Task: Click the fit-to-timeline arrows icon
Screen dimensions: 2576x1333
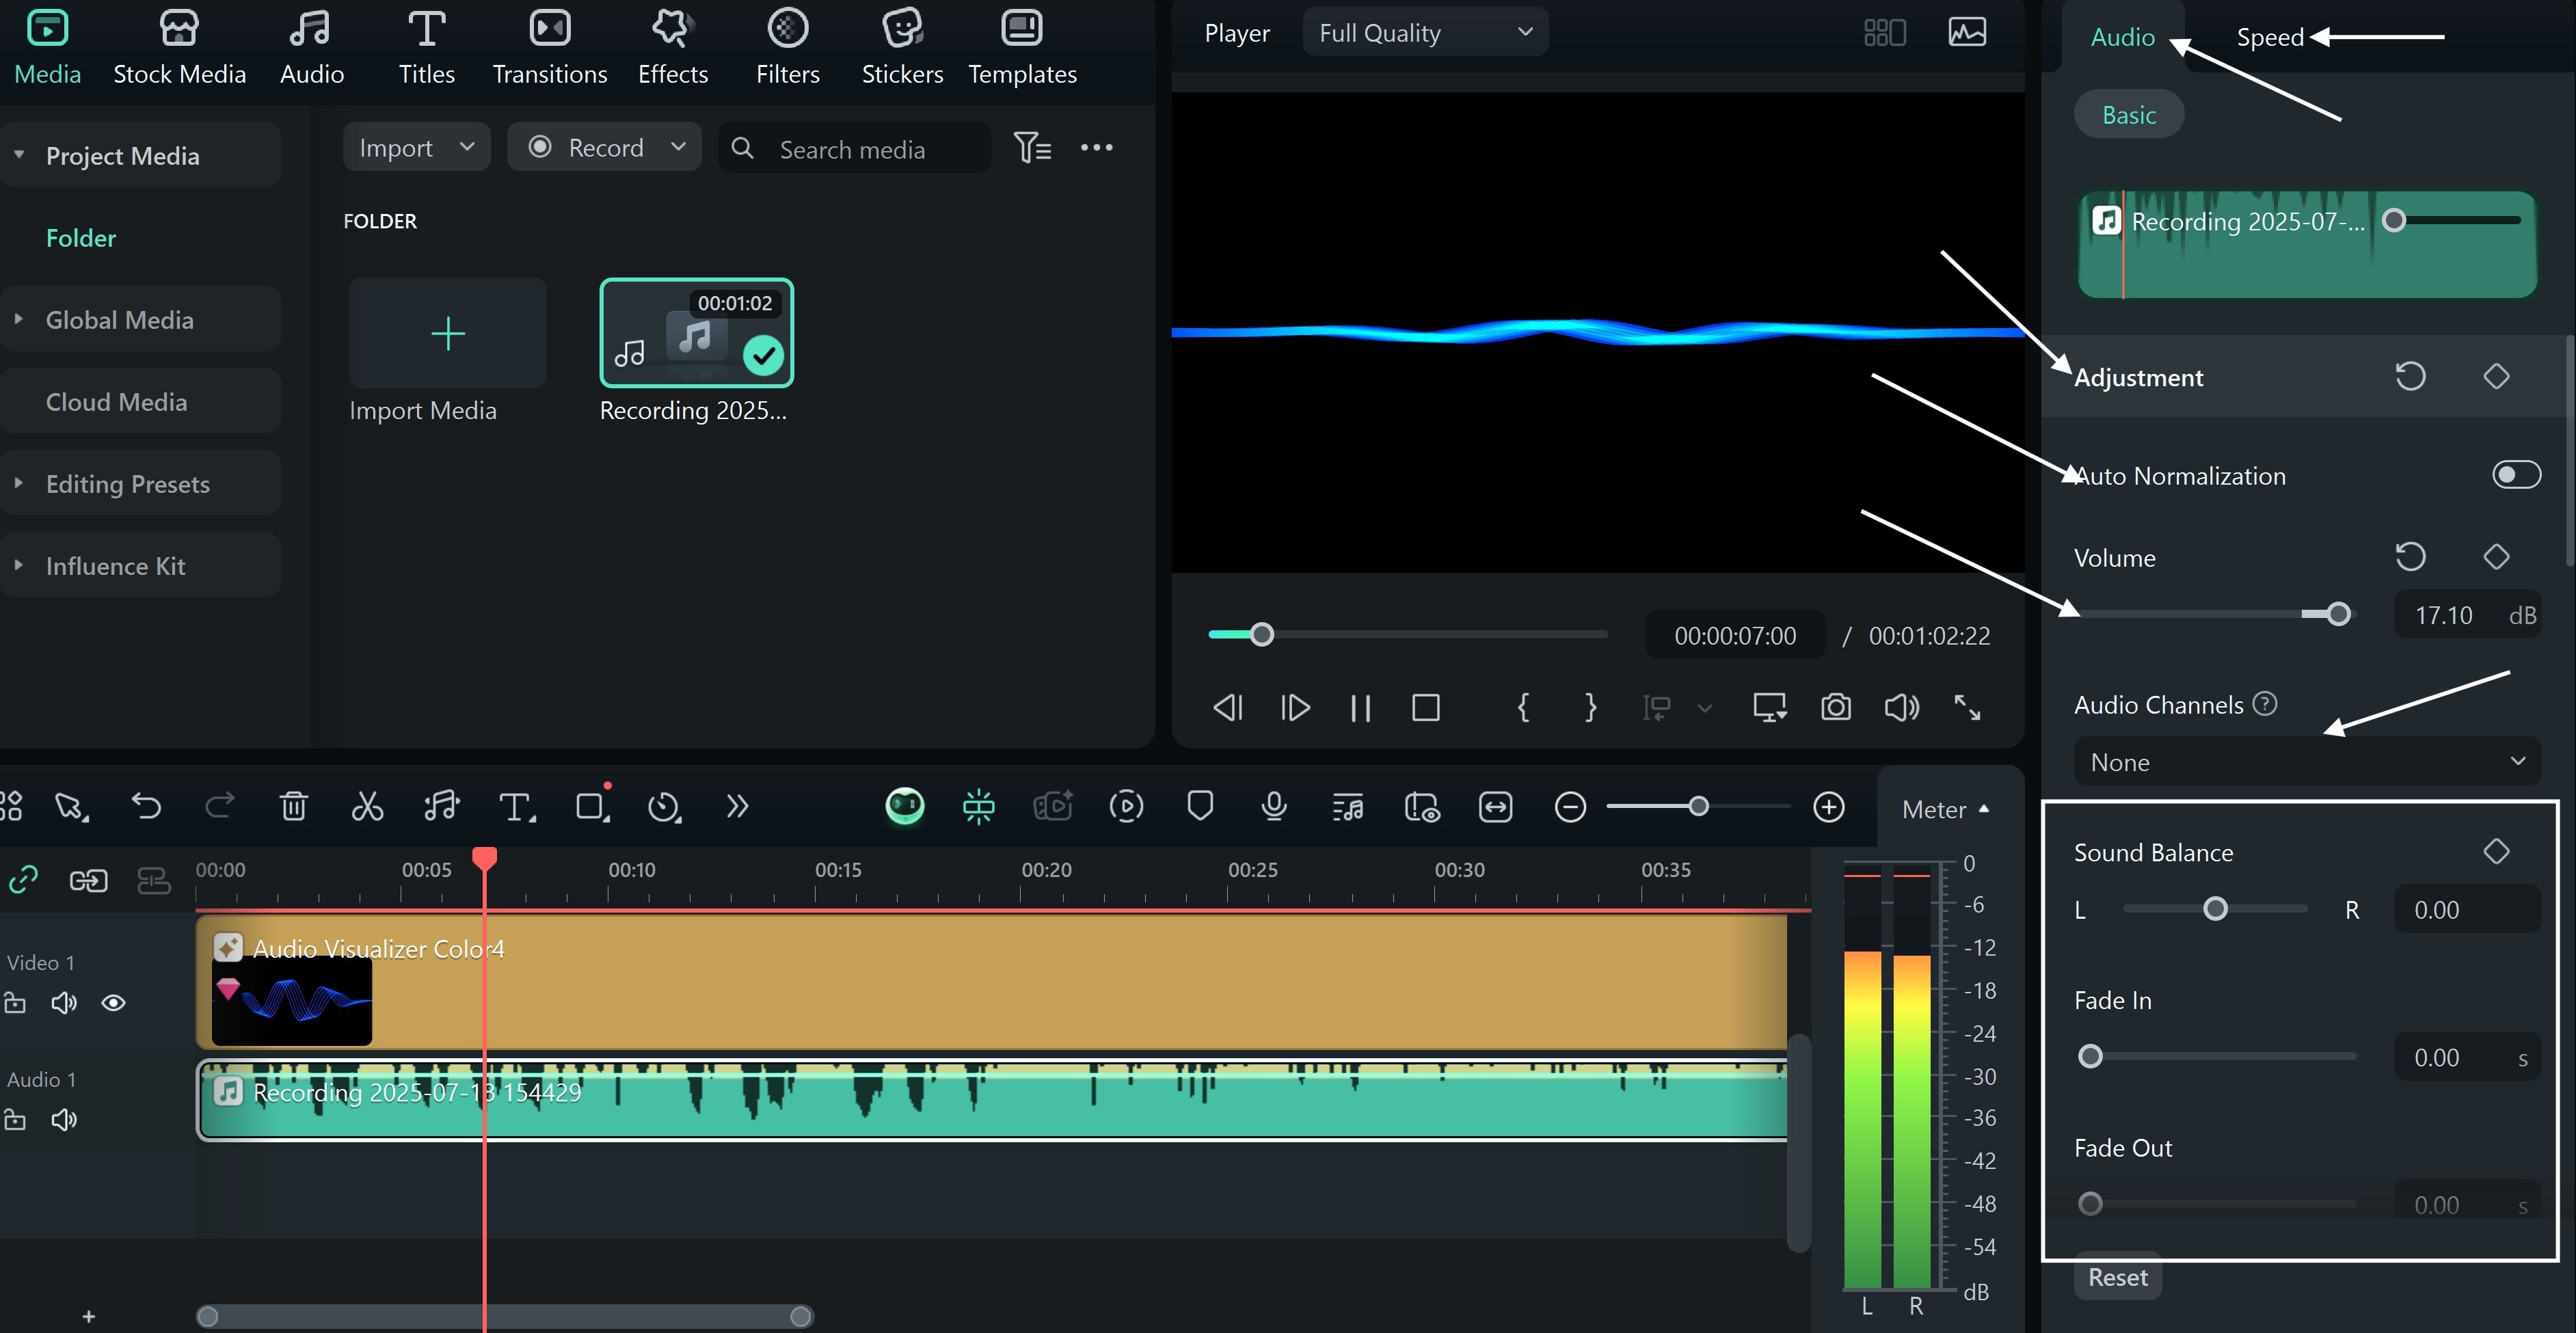Action: (x=1495, y=806)
